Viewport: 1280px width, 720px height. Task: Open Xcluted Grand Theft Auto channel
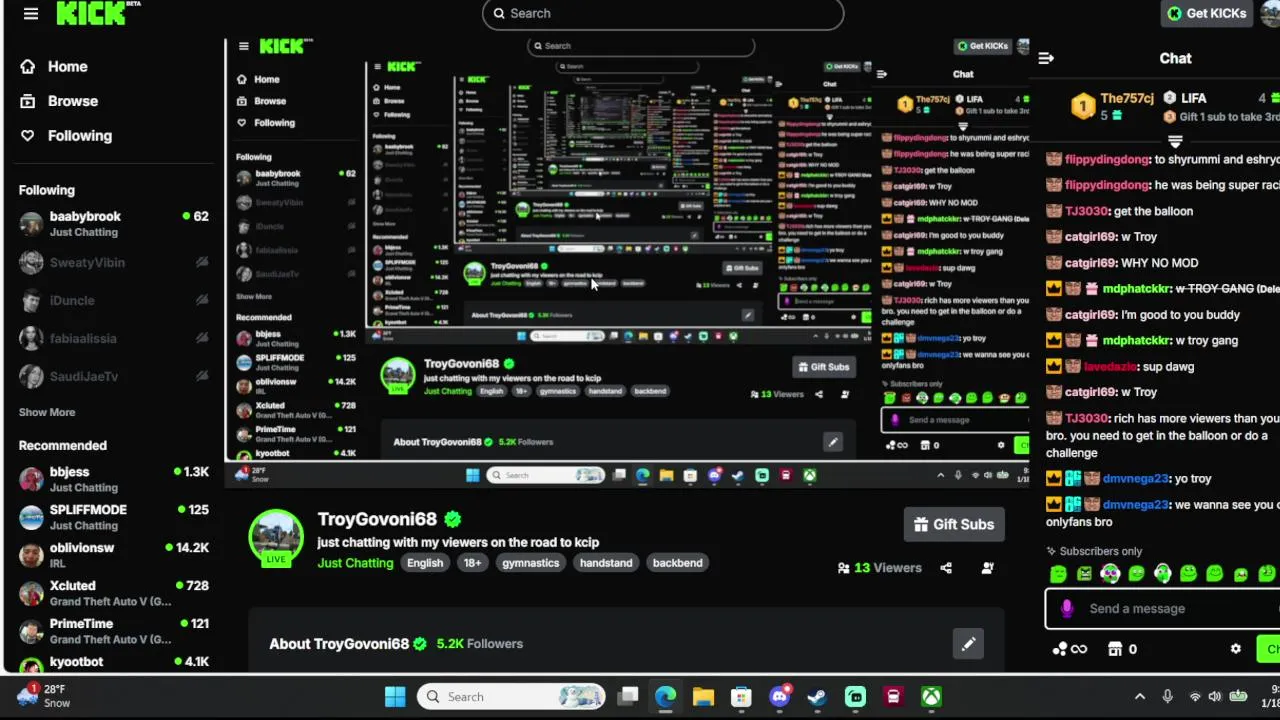(x=113, y=593)
